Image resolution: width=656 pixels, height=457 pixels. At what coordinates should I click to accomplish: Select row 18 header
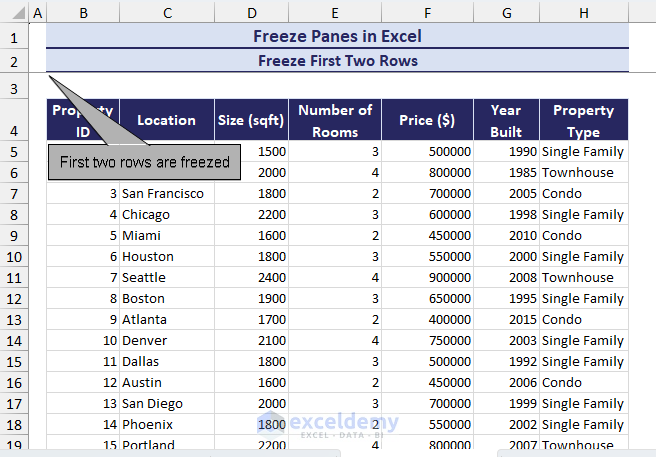[14, 425]
